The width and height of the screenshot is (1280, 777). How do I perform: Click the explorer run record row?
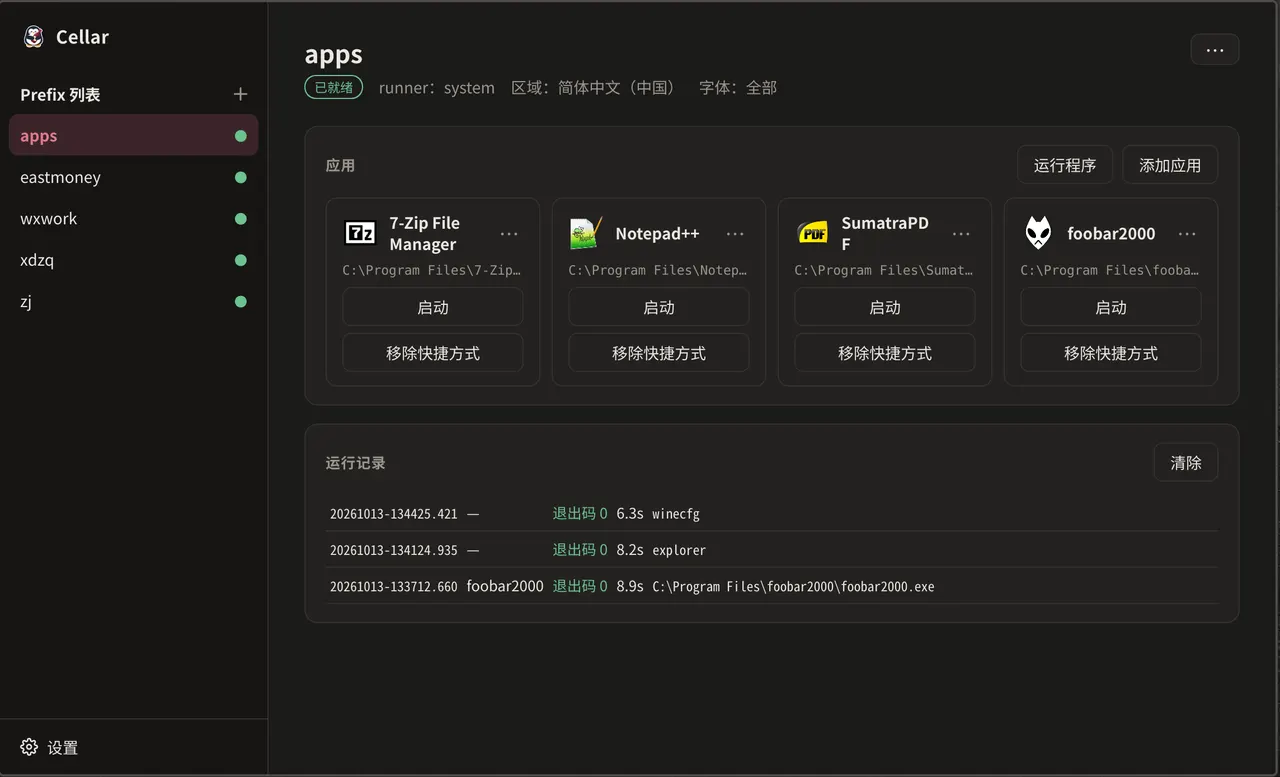(x=772, y=550)
